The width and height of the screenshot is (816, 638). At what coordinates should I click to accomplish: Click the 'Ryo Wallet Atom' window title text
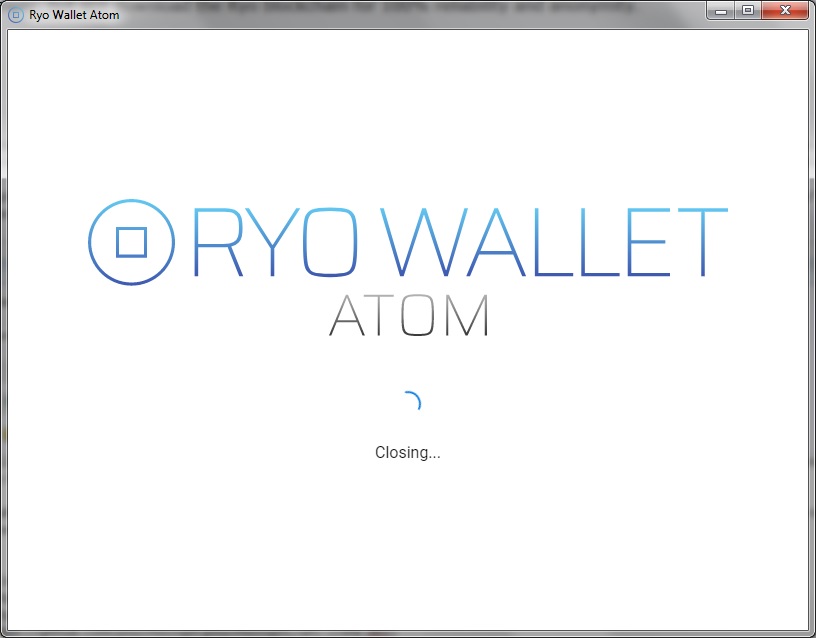[74, 15]
